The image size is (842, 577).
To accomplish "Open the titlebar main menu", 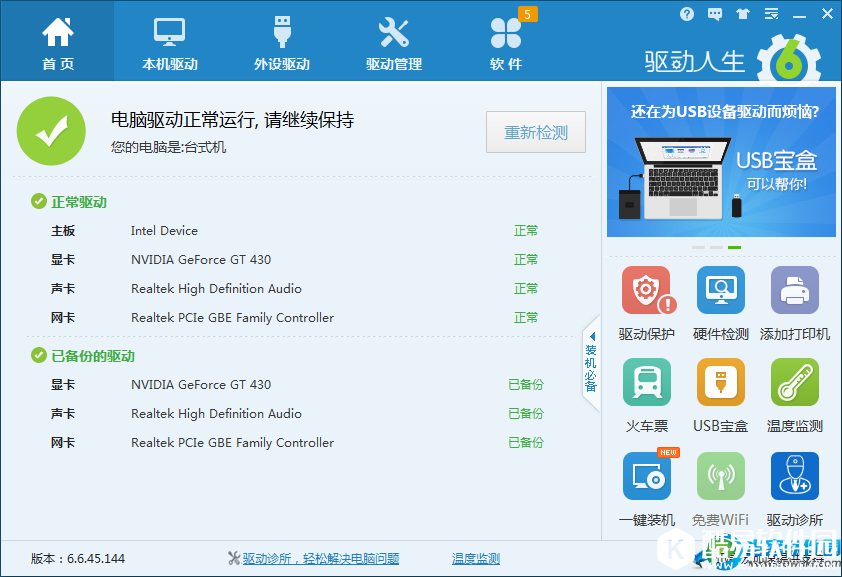I will click(x=770, y=14).
